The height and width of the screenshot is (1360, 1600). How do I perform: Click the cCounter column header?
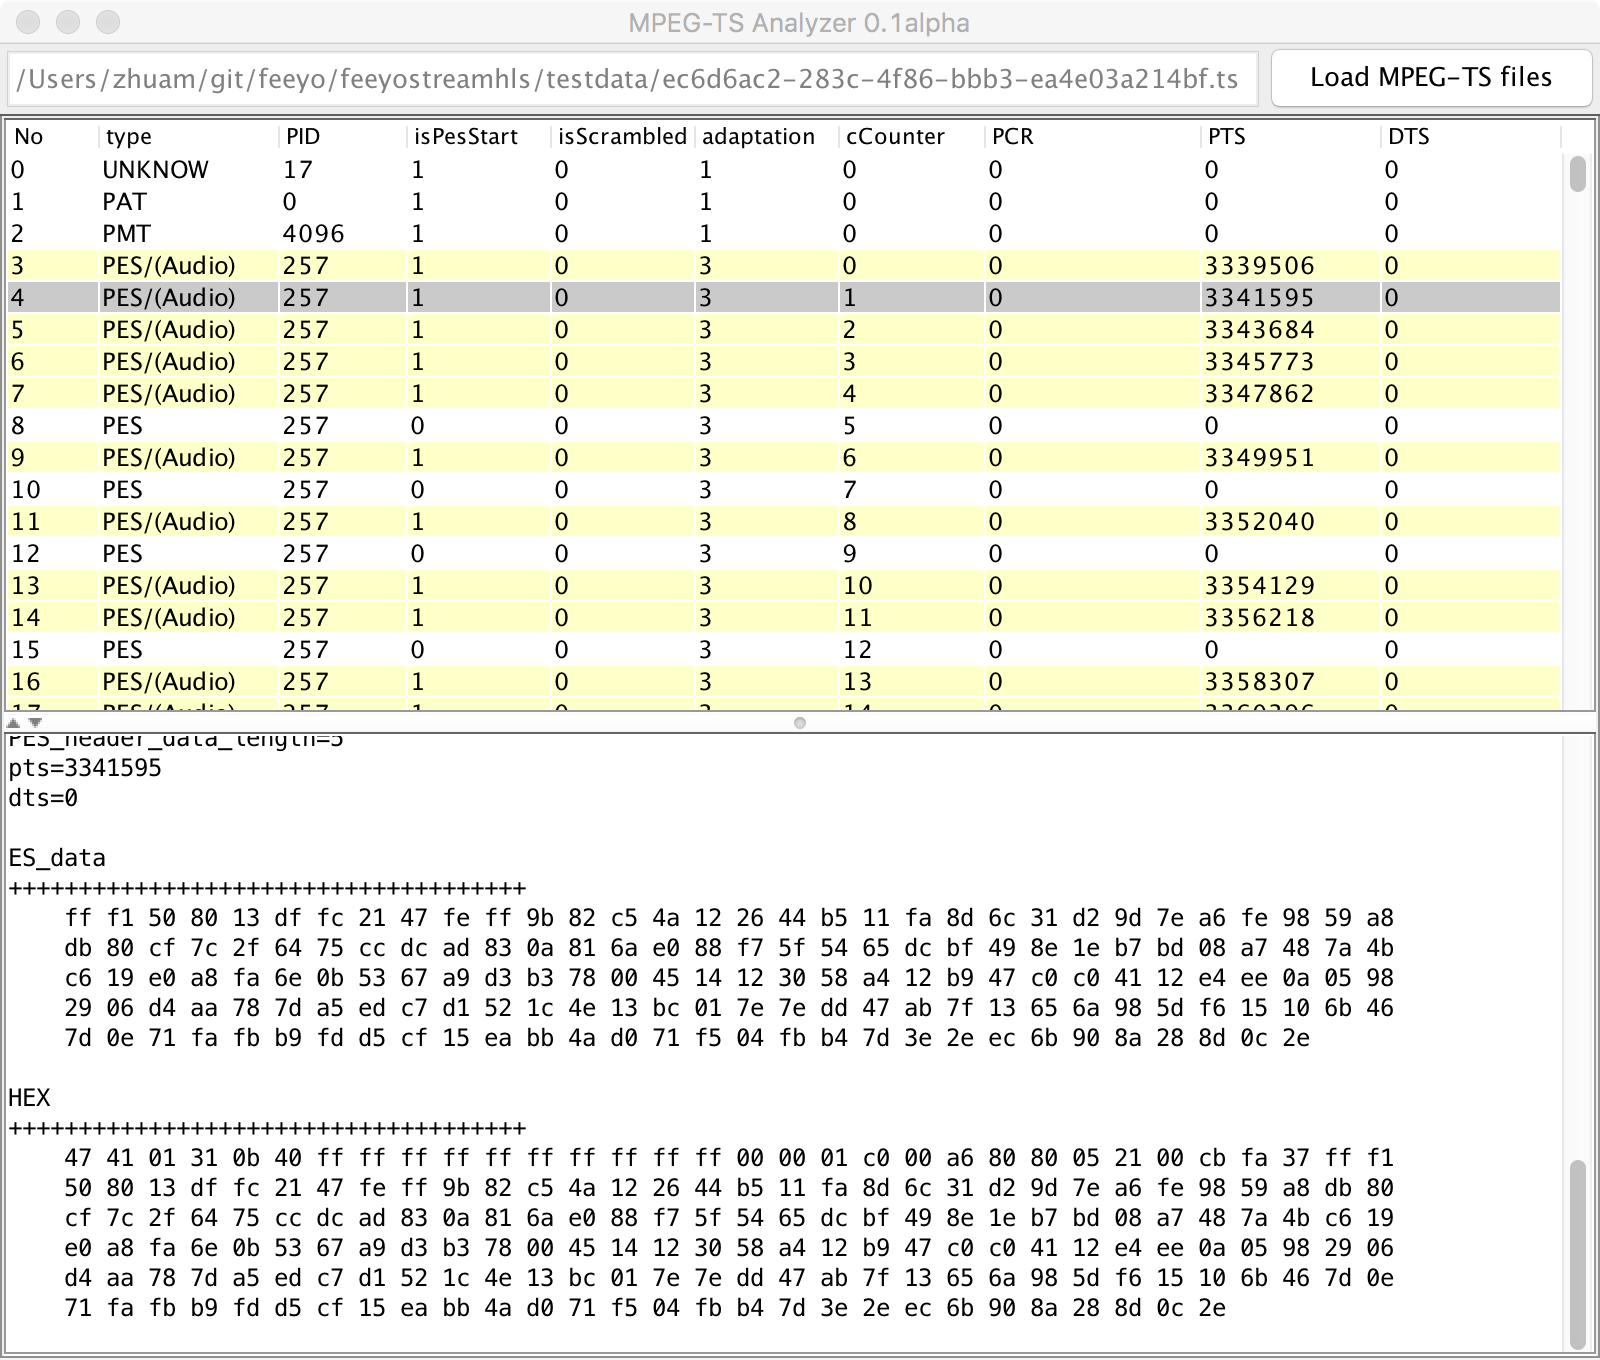(911, 137)
